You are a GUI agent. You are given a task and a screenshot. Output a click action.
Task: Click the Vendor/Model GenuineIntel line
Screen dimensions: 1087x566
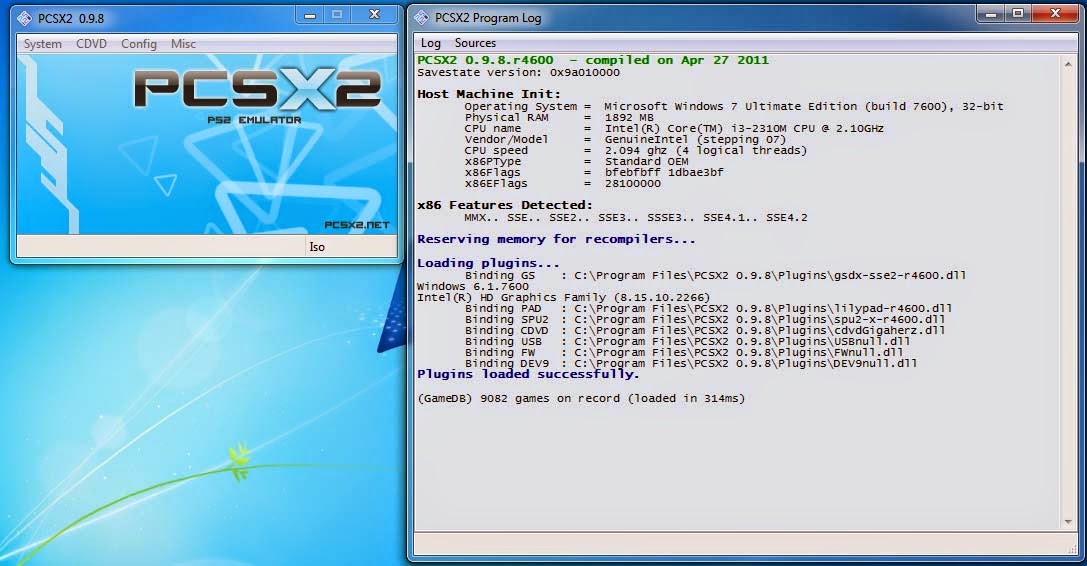[625, 139]
